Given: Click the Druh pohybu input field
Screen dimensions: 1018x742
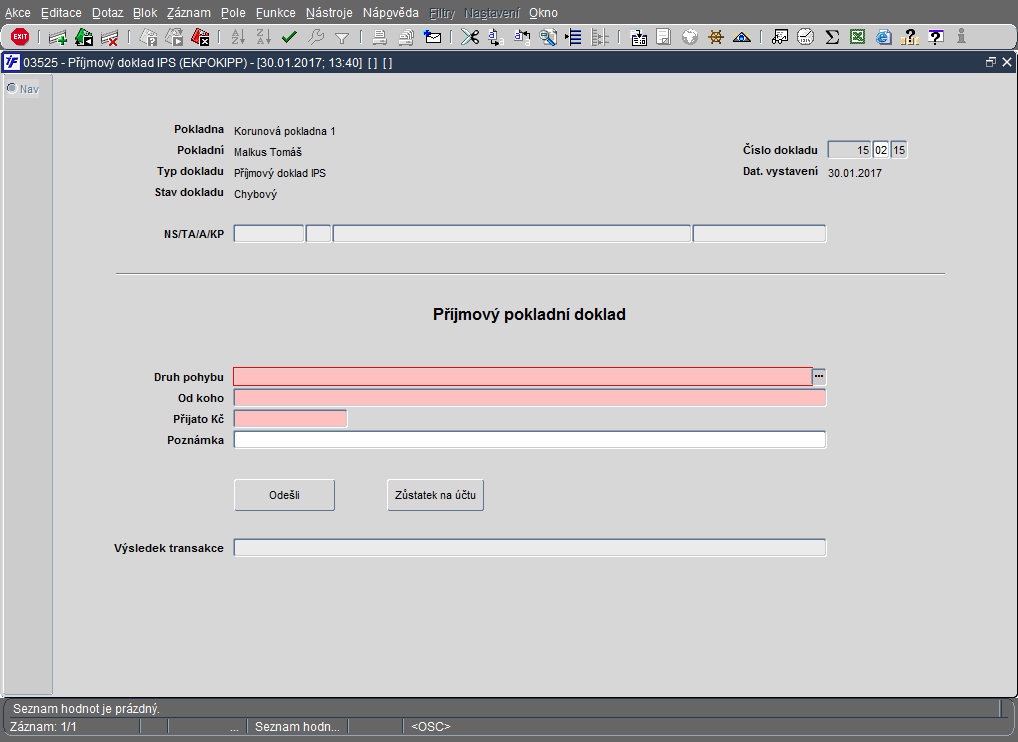Looking at the screenshot, I should click(x=523, y=377).
